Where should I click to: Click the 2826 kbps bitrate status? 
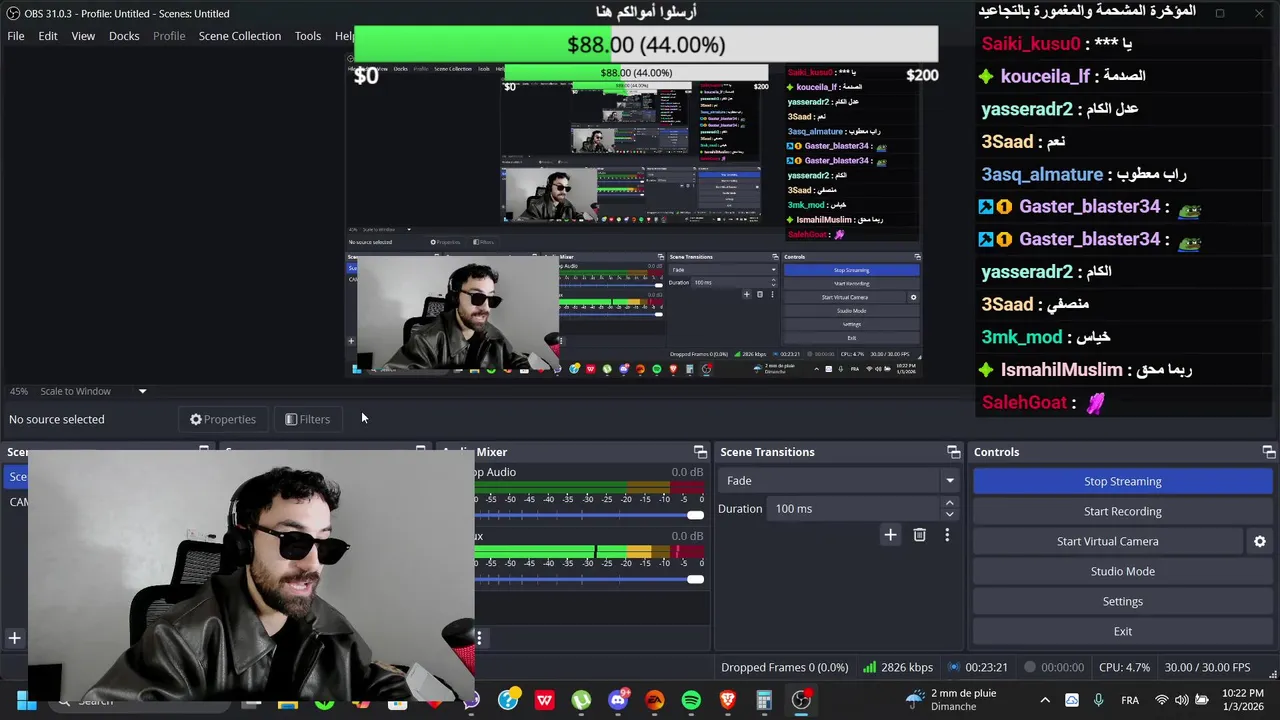pos(898,667)
